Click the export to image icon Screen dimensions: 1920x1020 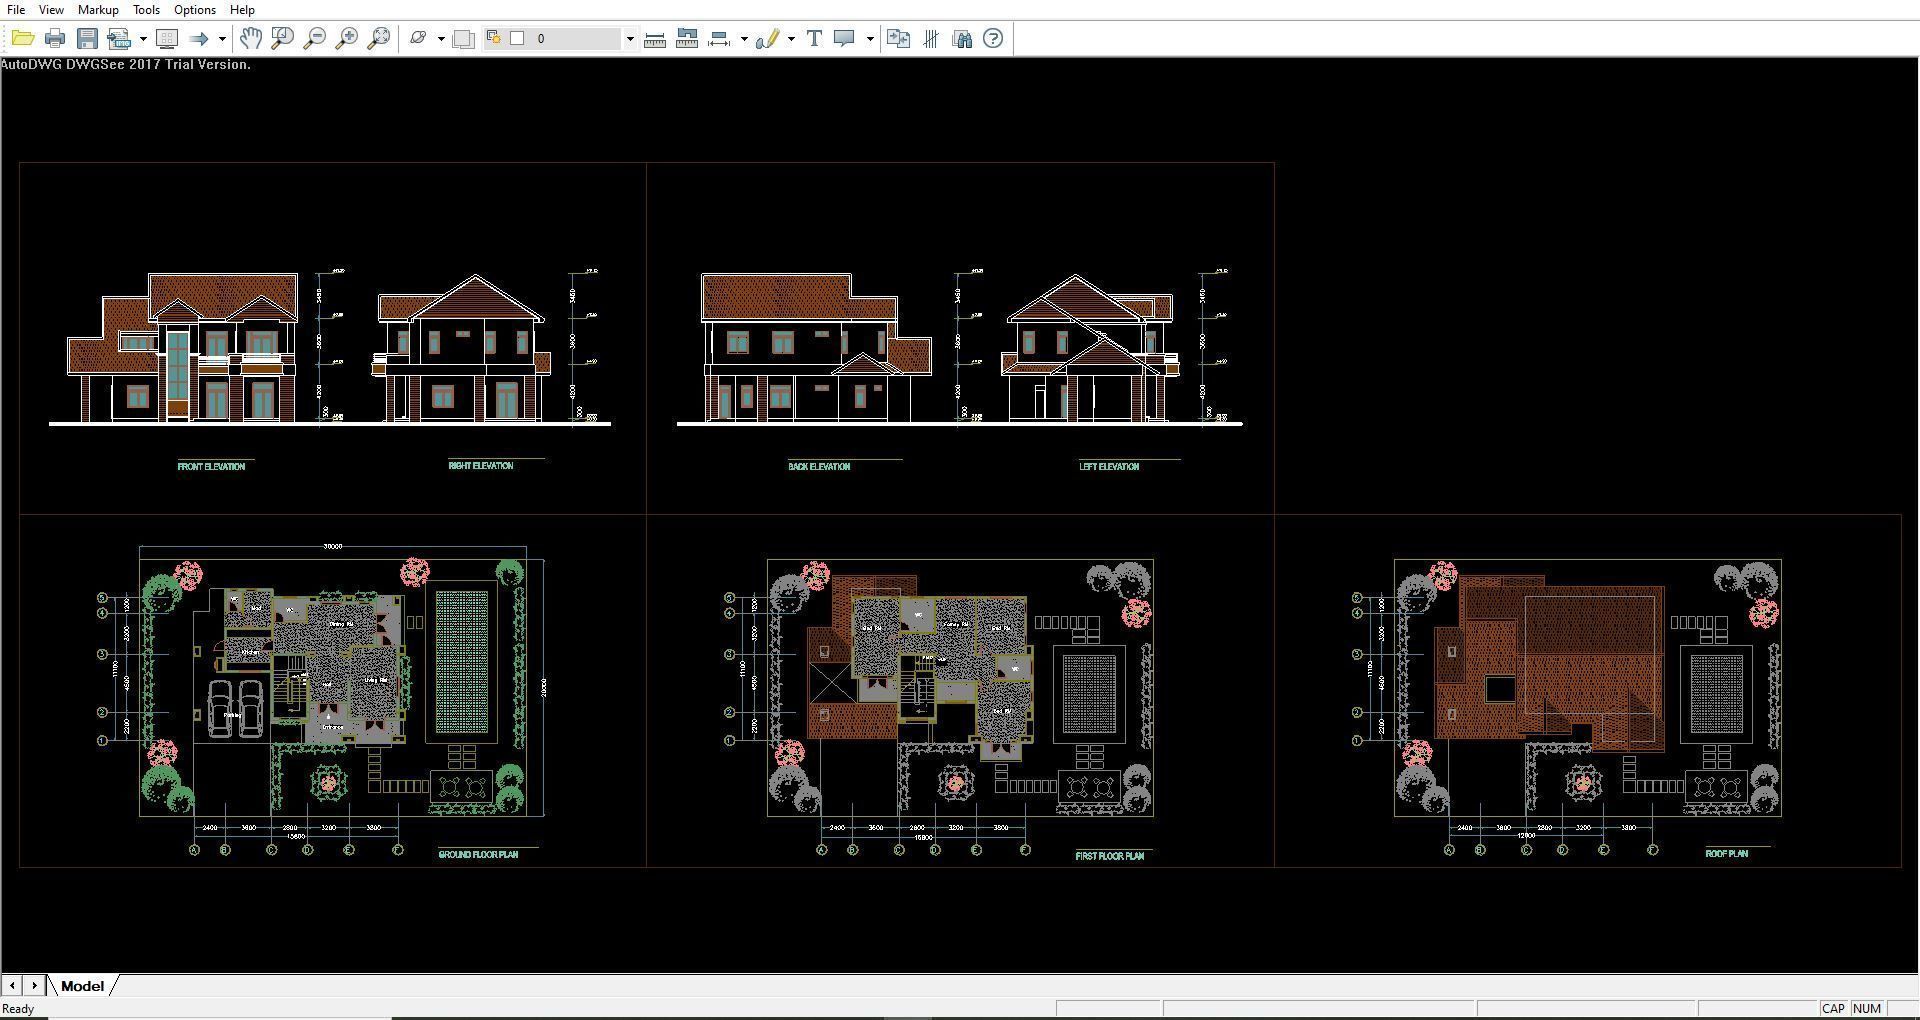[120, 39]
